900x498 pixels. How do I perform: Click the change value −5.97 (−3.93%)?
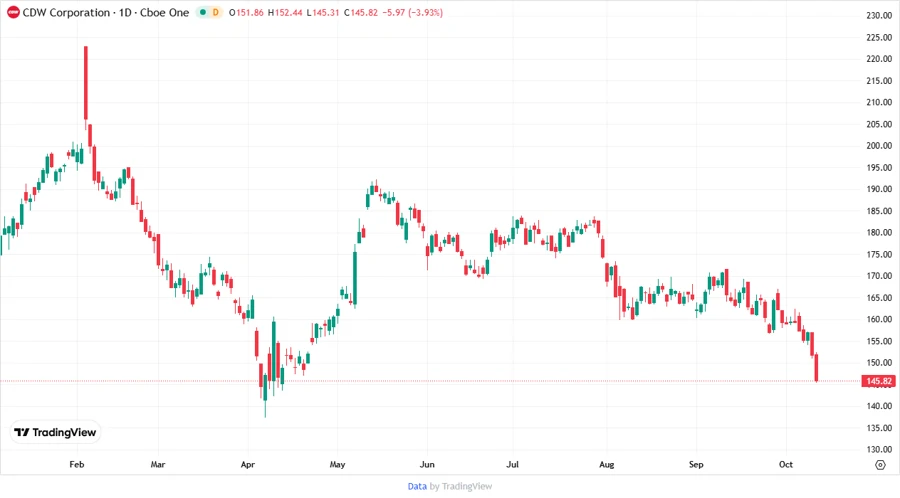(x=413, y=13)
